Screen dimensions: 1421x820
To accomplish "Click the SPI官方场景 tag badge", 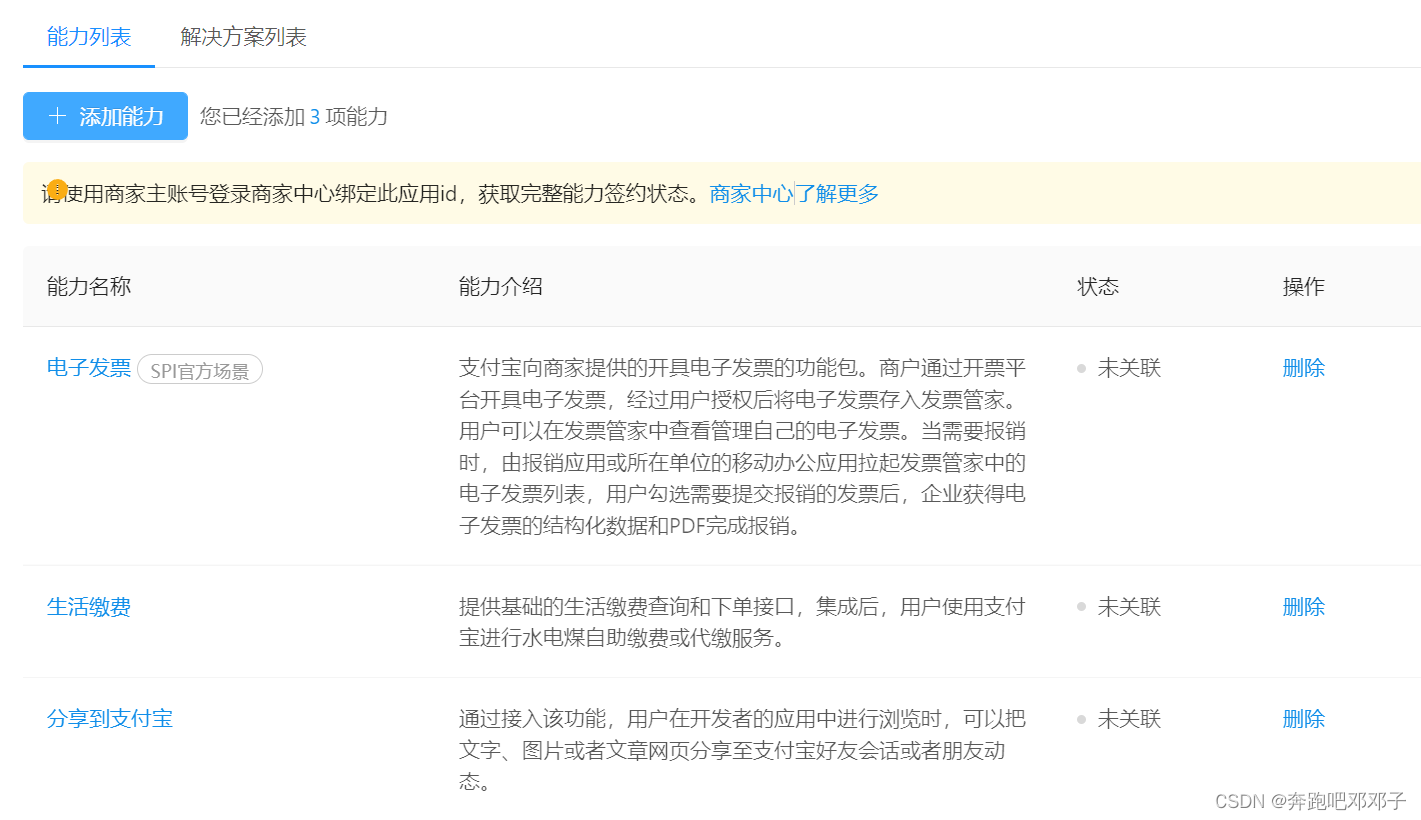I will pos(199,369).
